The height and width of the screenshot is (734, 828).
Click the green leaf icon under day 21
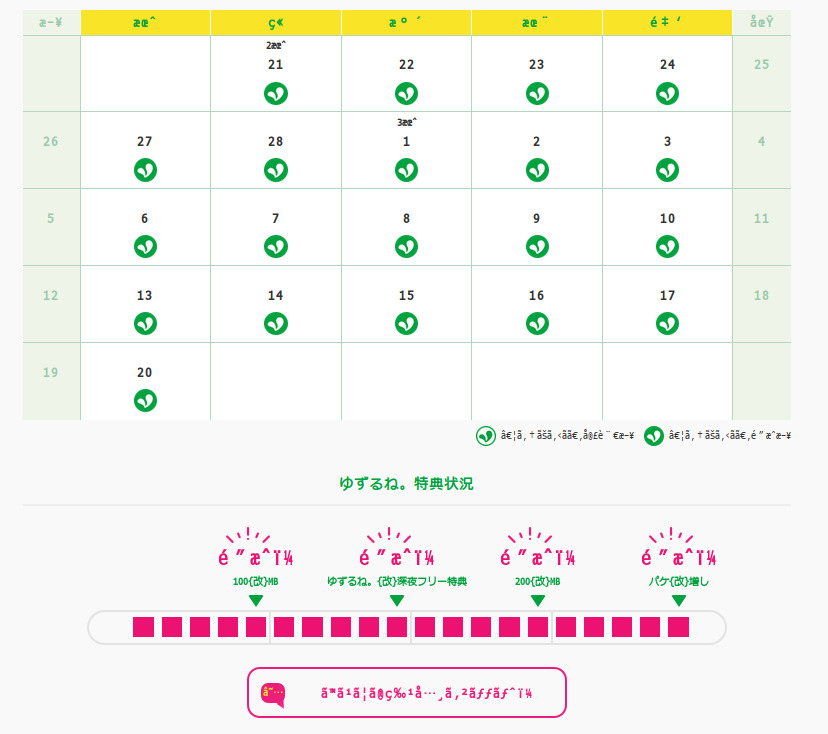[276, 93]
